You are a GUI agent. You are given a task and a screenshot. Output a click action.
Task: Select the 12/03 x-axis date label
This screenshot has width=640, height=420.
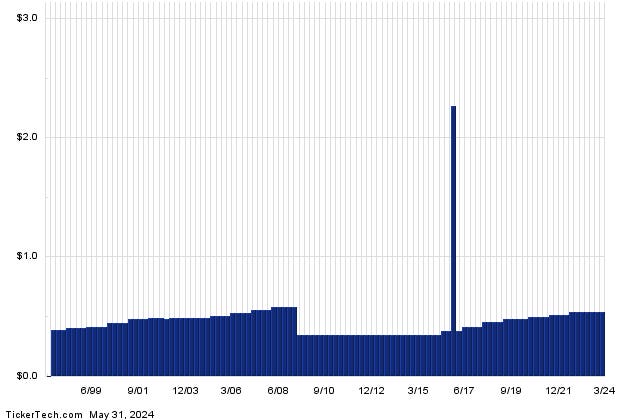tap(185, 391)
